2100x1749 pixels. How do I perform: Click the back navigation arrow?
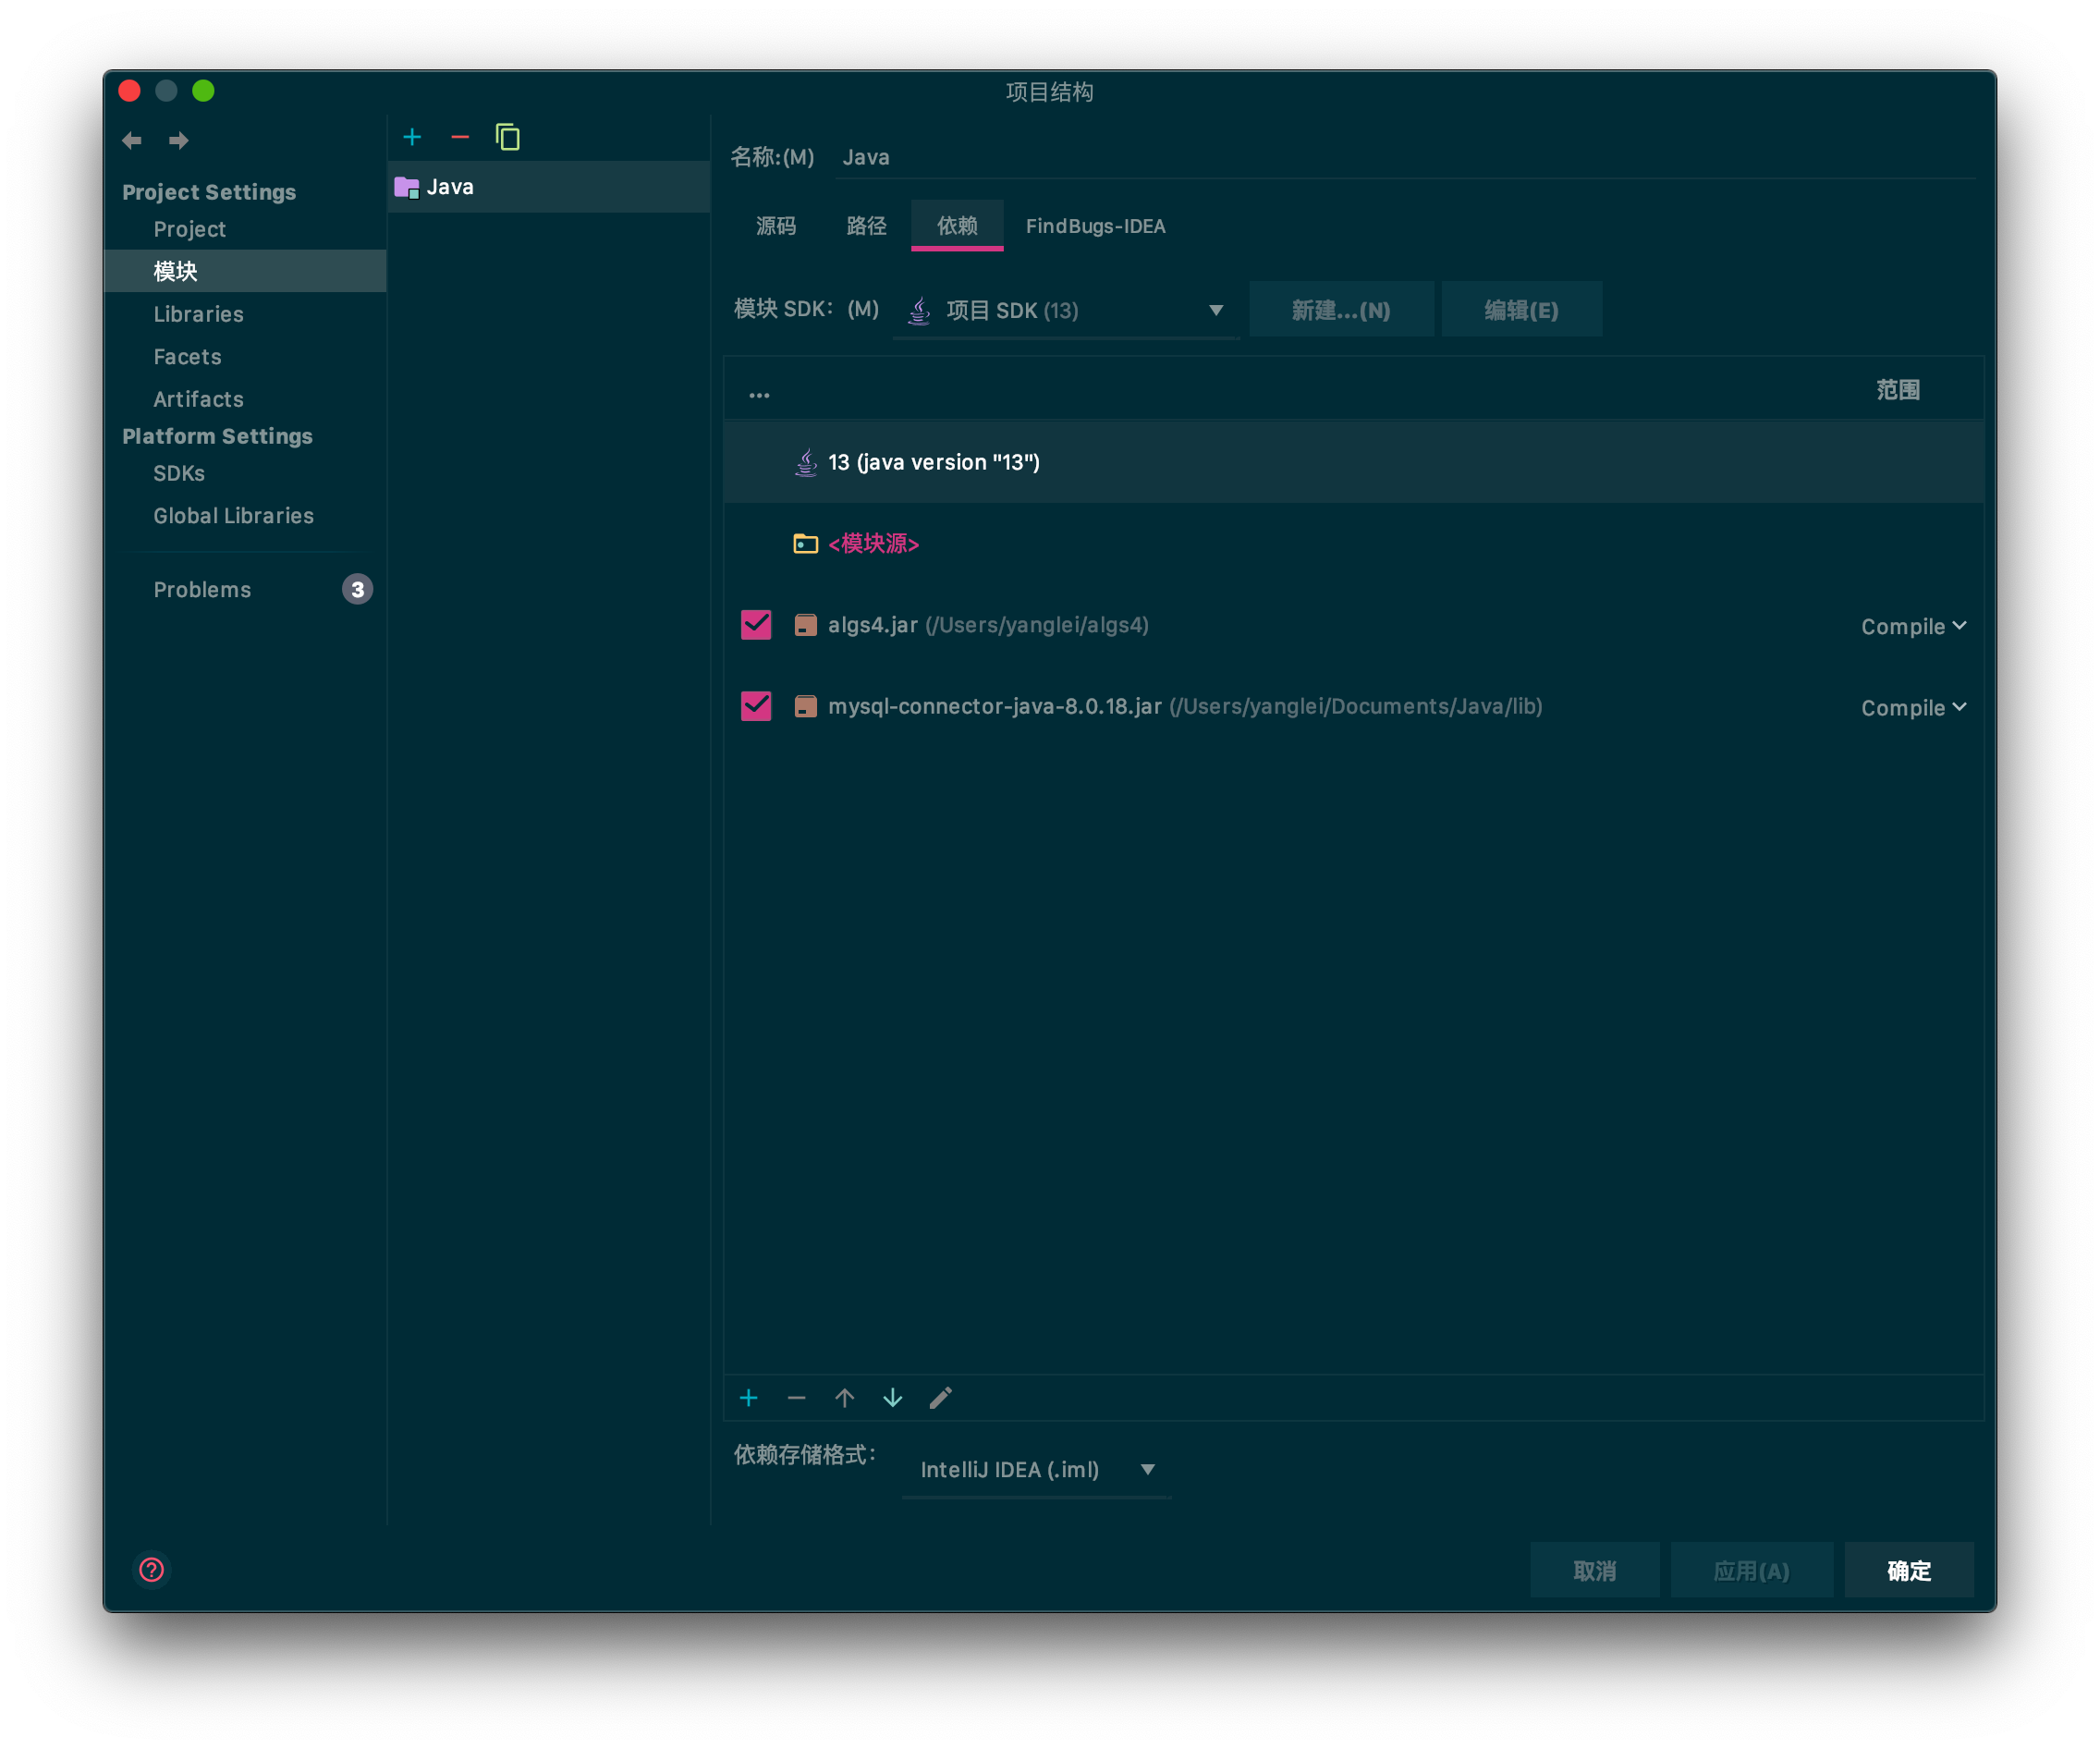132,141
